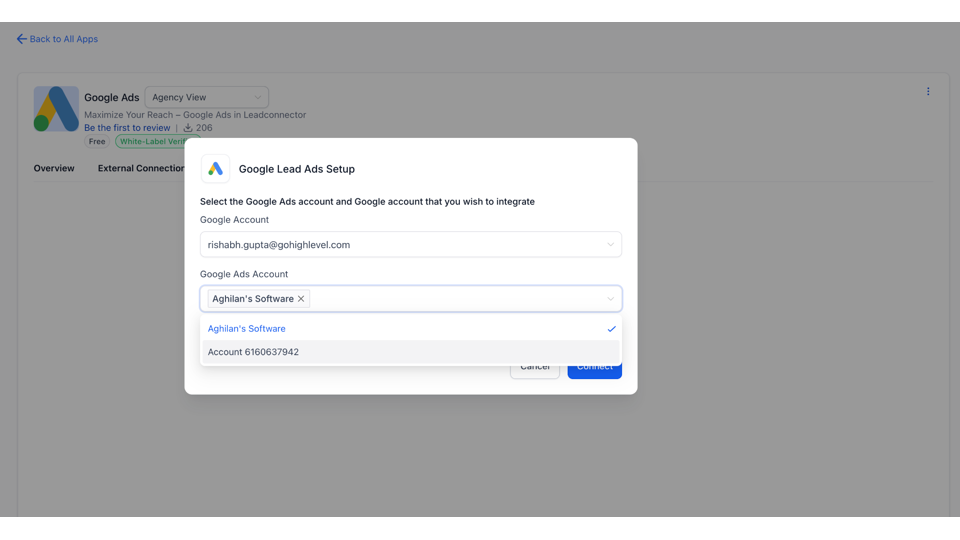The height and width of the screenshot is (540, 960).
Task: Remove the Aghilan's Software tag
Action: pos(301,299)
